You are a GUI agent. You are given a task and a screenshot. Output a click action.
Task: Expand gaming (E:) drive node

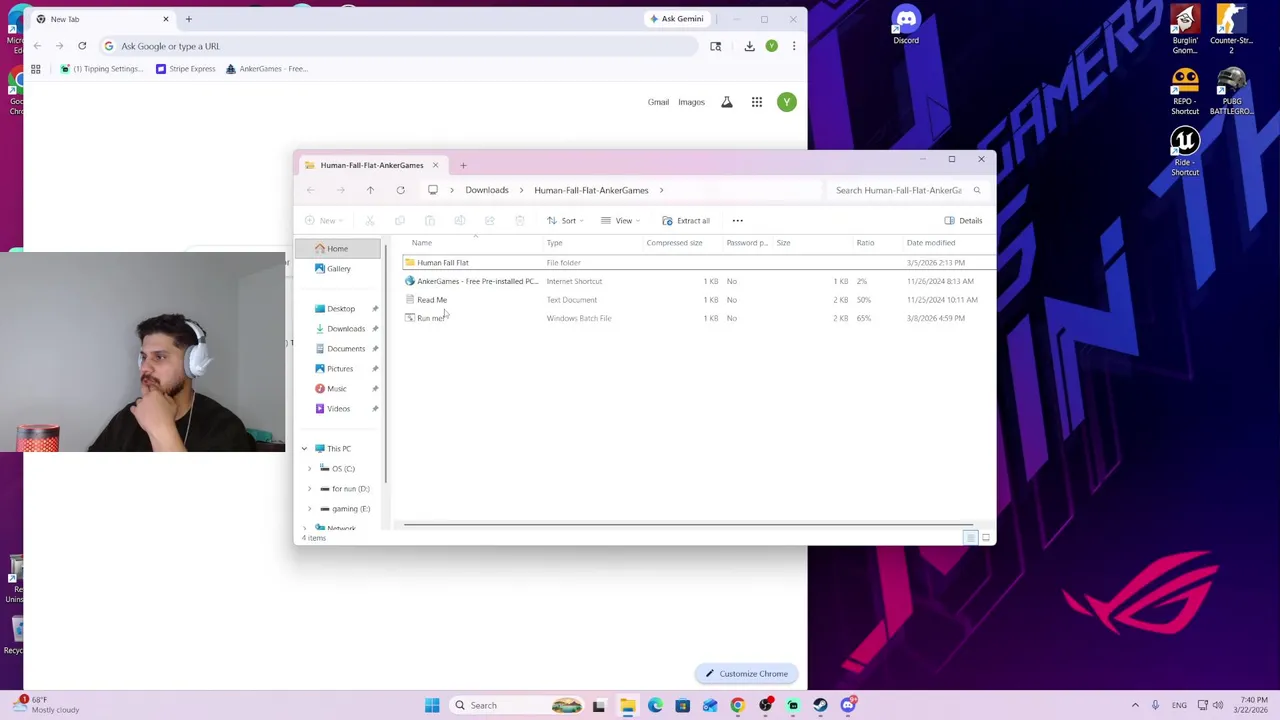coord(310,509)
